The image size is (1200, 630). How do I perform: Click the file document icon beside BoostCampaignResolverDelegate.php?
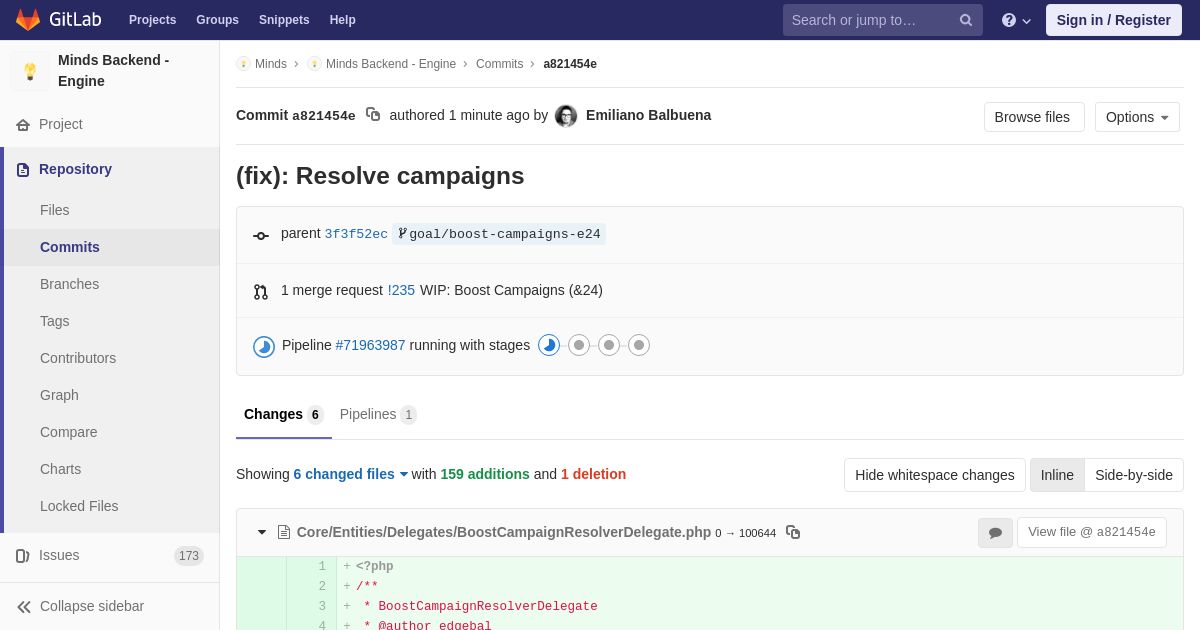click(x=284, y=532)
